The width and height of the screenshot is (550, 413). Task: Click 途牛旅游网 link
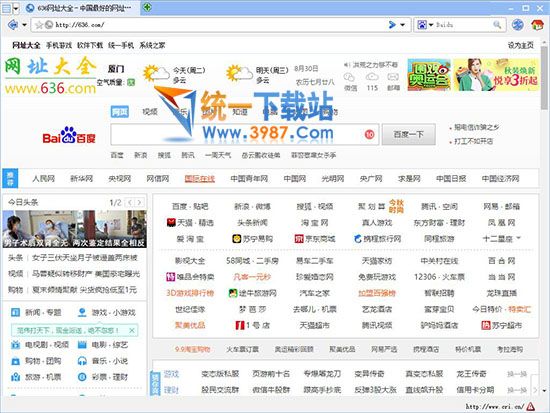pyautogui.click(x=253, y=293)
